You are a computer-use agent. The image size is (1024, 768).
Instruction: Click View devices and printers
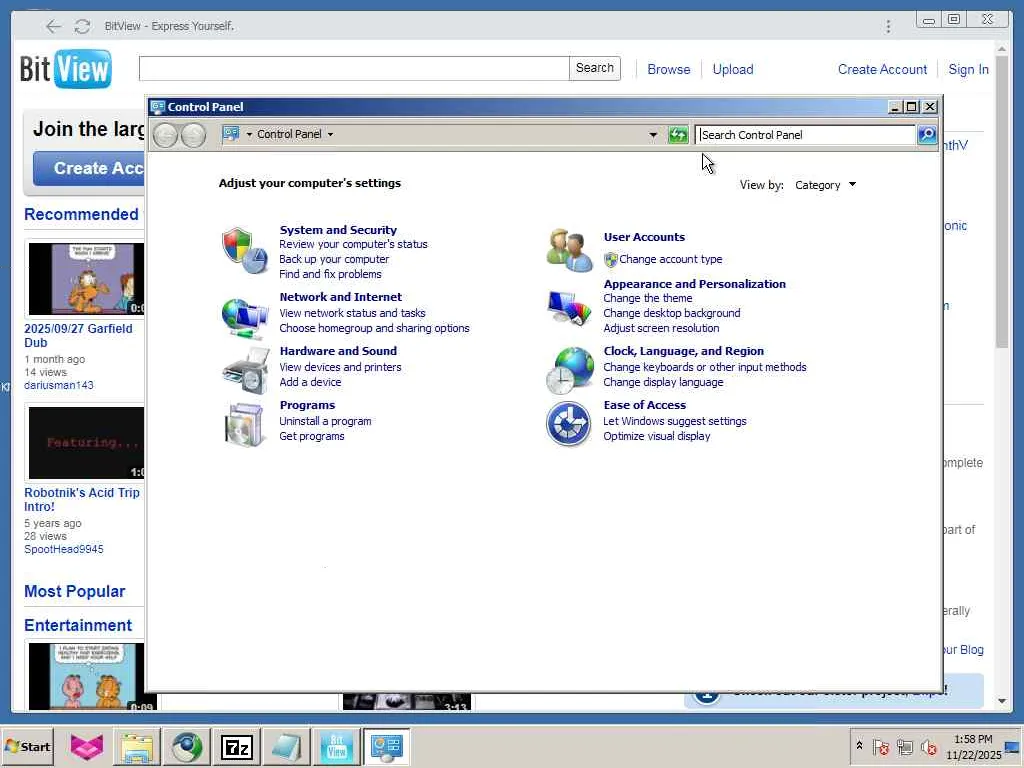coord(340,367)
